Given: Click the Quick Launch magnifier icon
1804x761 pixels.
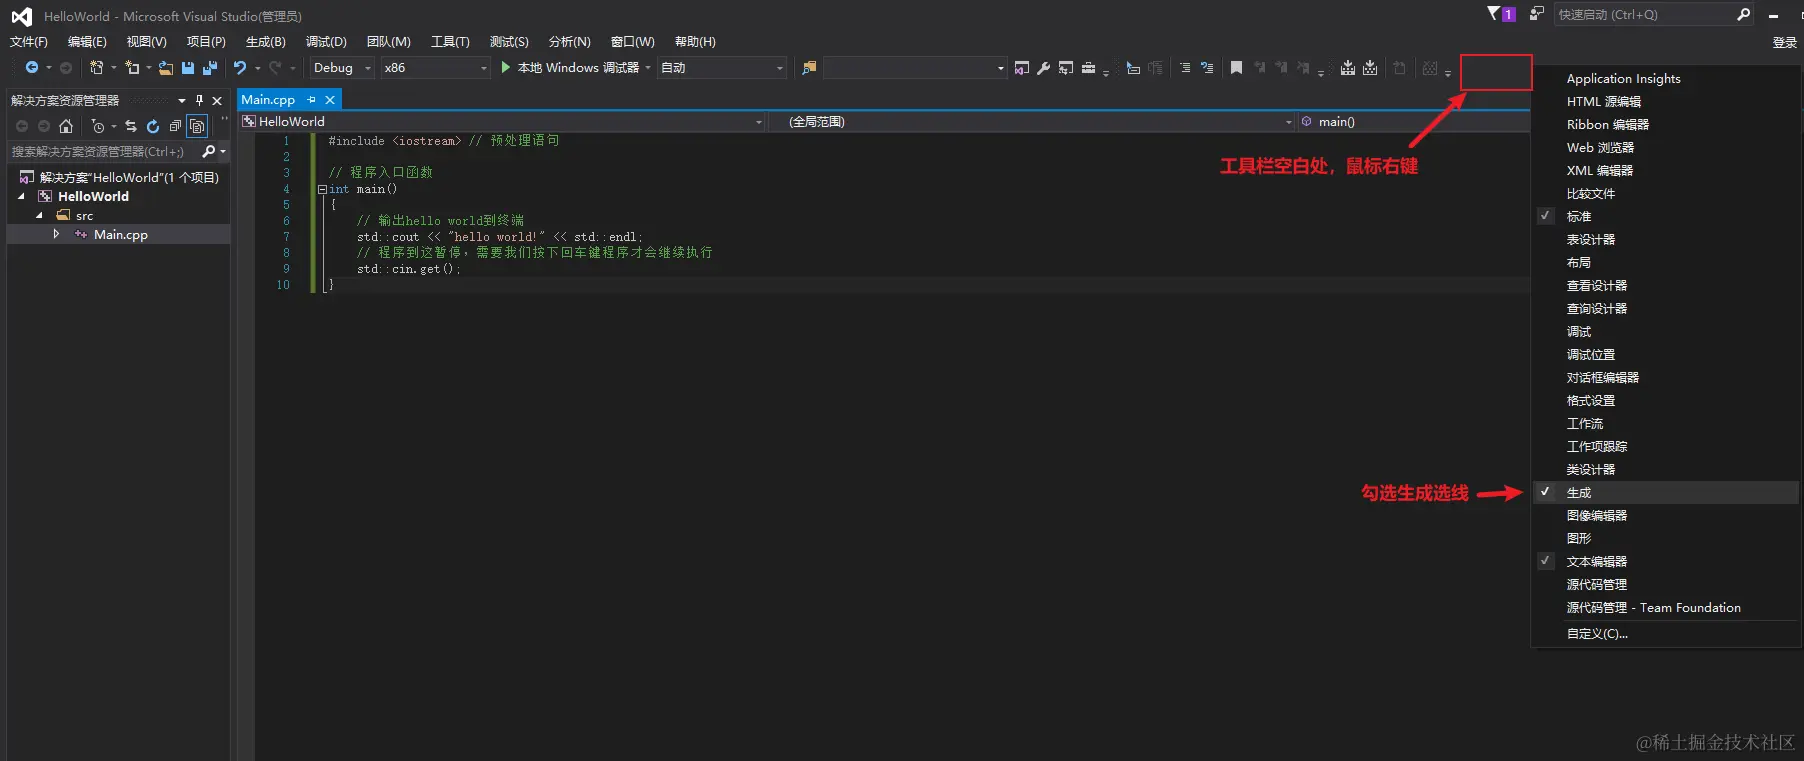Looking at the screenshot, I should (x=1743, y=14).
